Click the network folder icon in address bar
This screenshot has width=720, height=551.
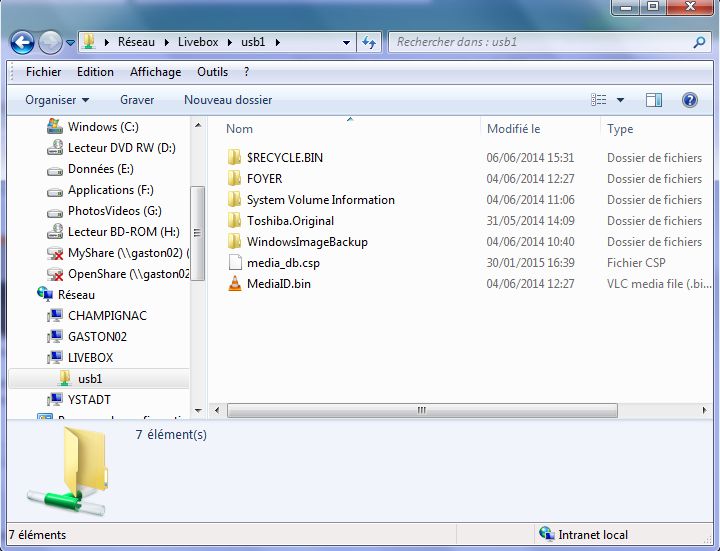[x=89, y=42]
